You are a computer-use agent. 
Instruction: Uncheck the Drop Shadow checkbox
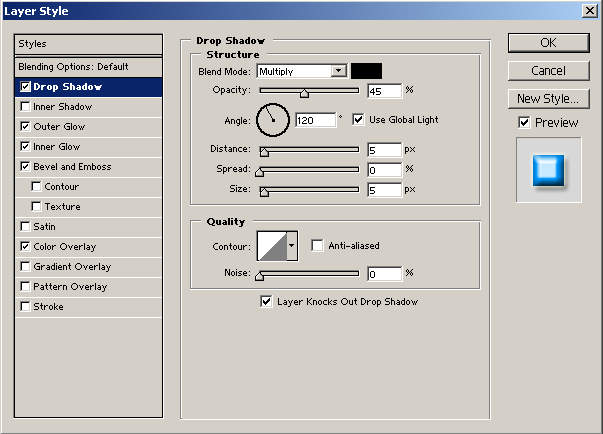click(x=25, y=87)
